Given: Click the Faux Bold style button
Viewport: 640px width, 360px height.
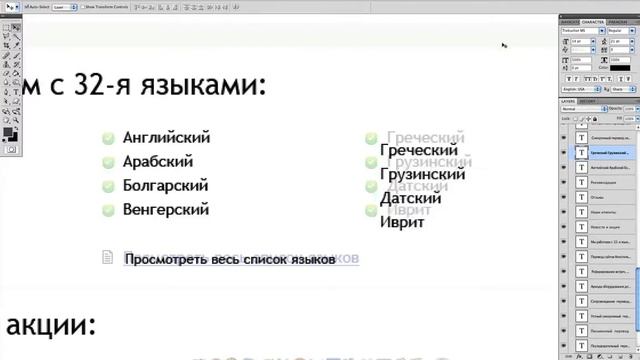Looking at the screenshot, I should [x=569, y=79].
